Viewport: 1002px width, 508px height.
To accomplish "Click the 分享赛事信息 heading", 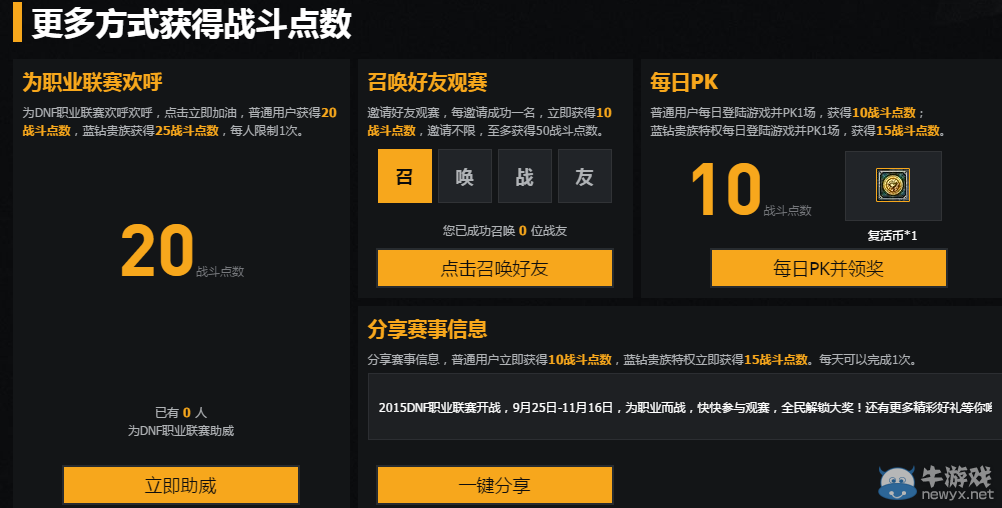I will [x=428, y=329].
